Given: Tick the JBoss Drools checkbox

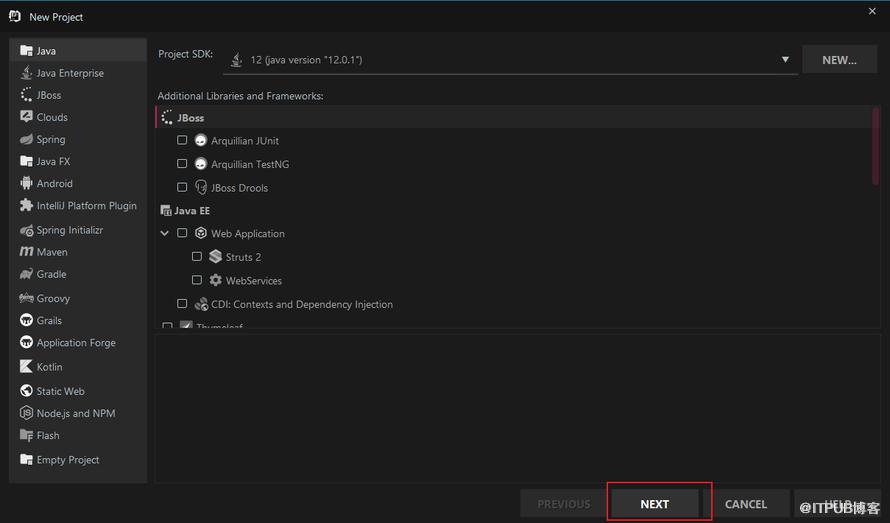Looking at the screenshot, I should coord(182,187).
